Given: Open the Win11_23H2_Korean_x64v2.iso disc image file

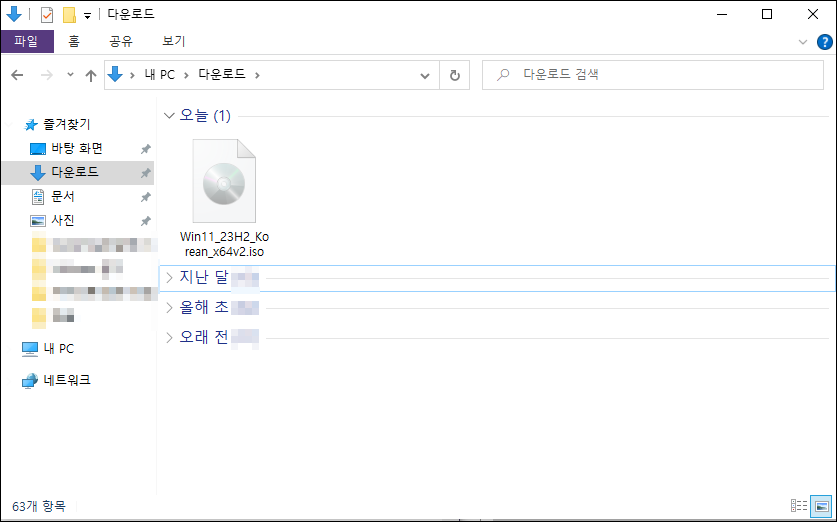Looking at the screenshot, I should click(x=224, y=199).
